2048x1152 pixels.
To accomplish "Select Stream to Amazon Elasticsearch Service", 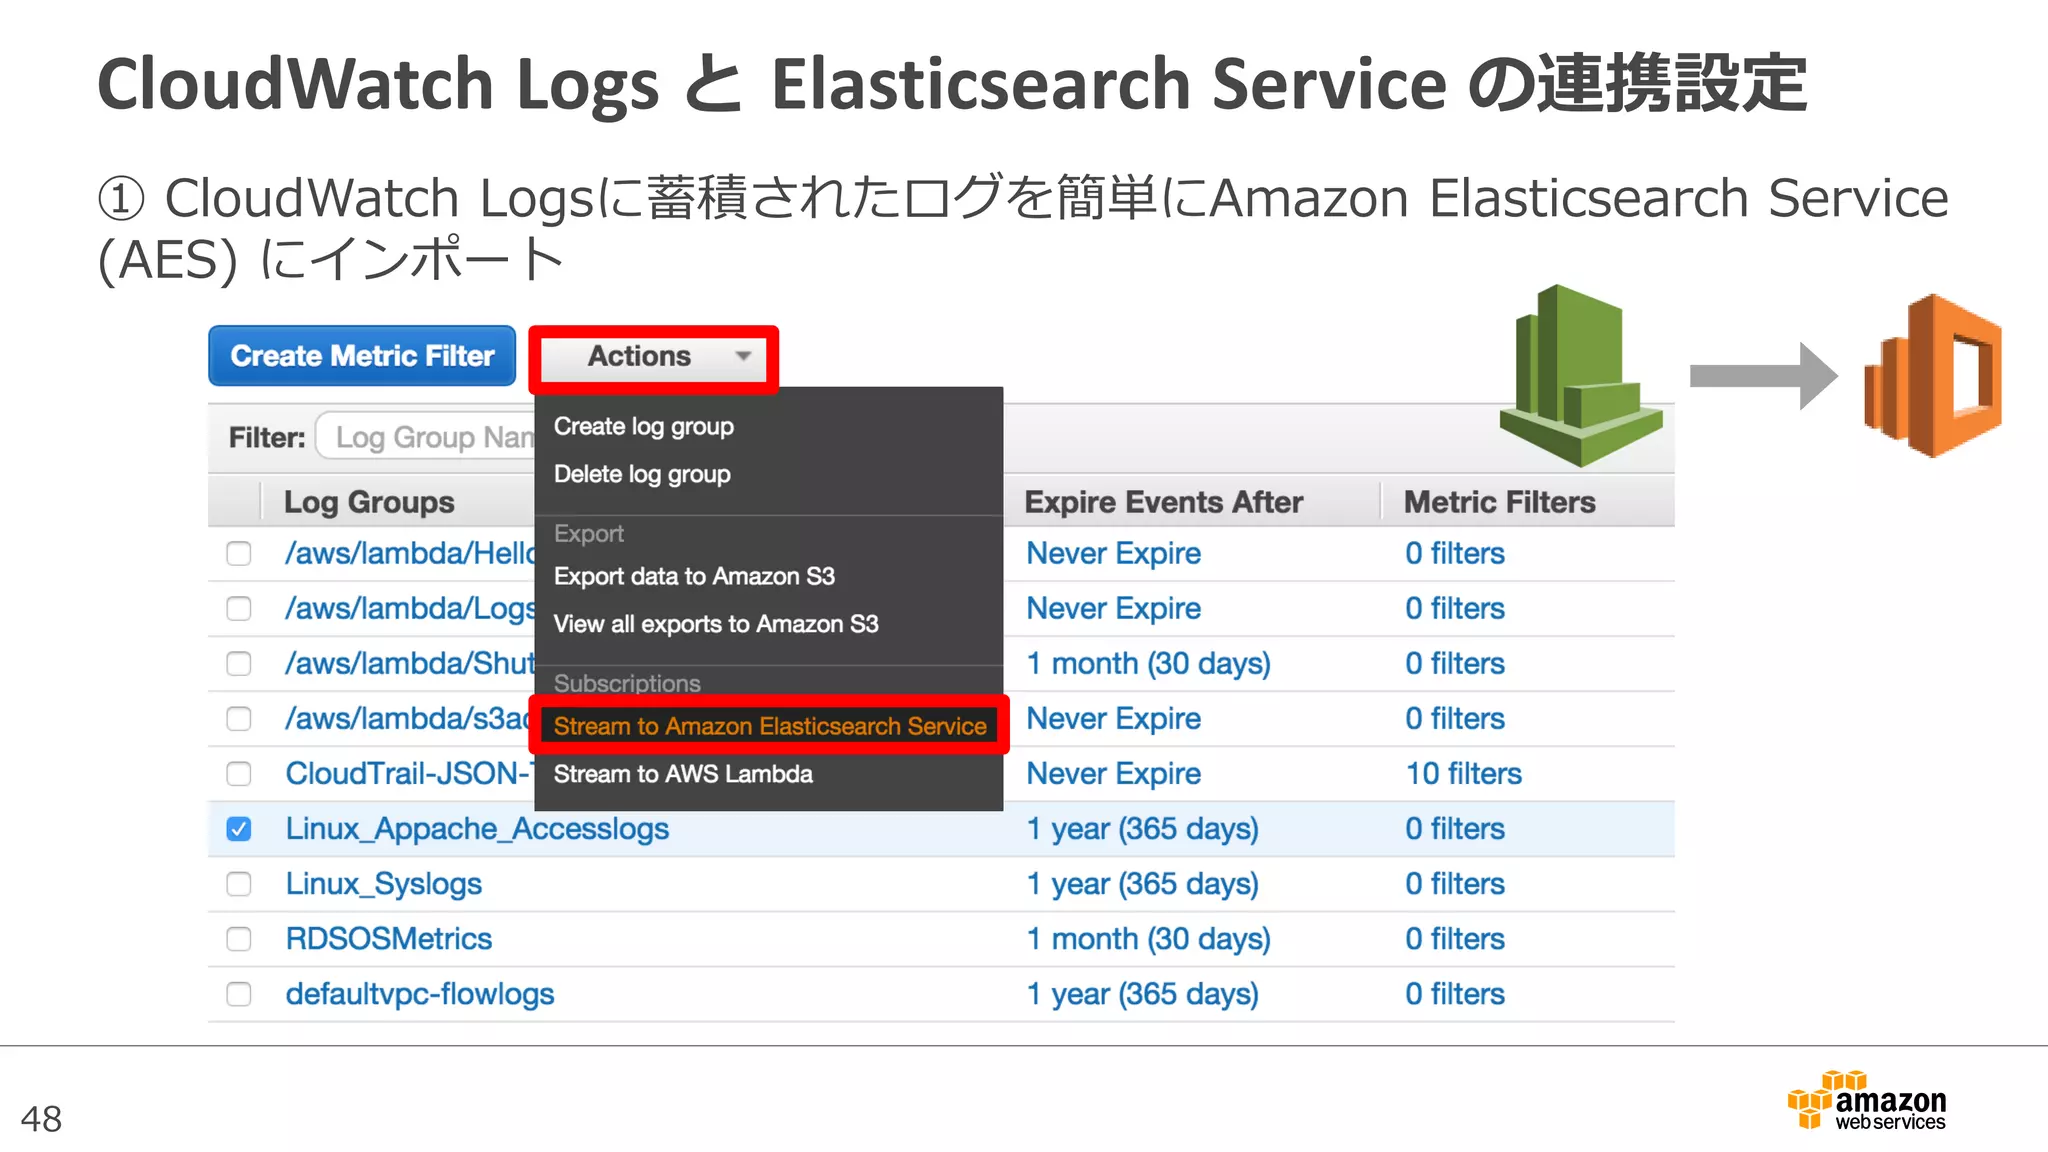I will coord(770,726).
